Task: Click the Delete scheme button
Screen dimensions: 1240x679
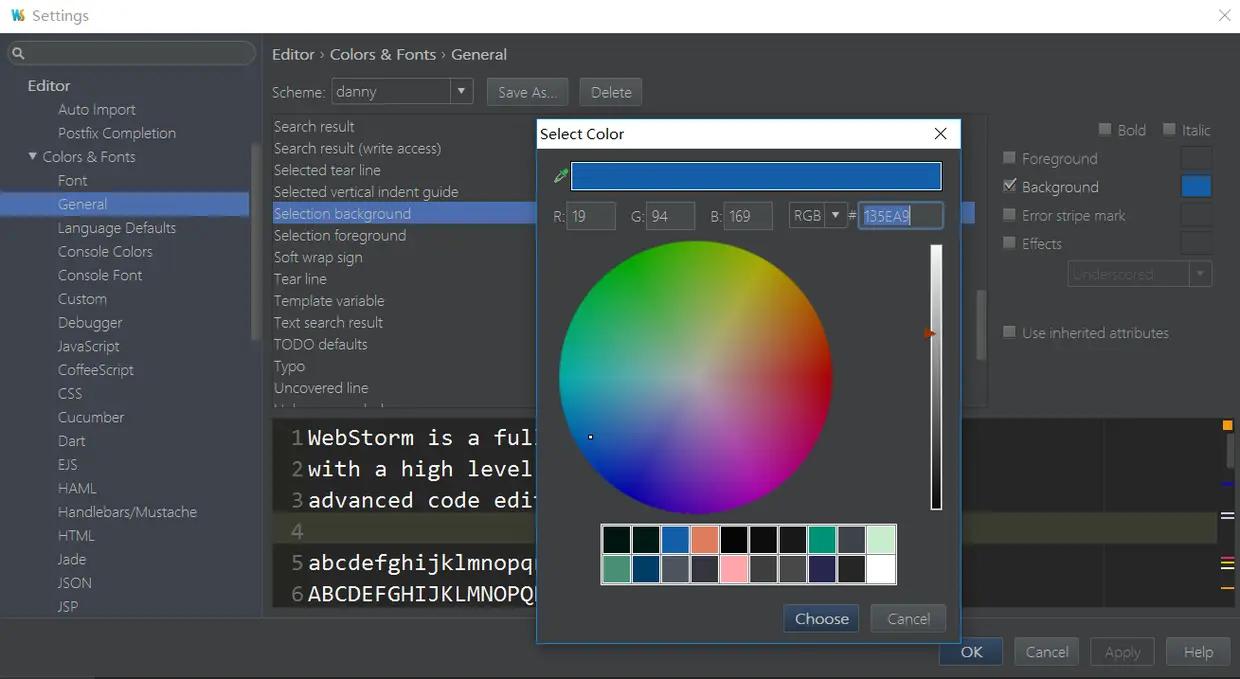Action: [611, 92]
